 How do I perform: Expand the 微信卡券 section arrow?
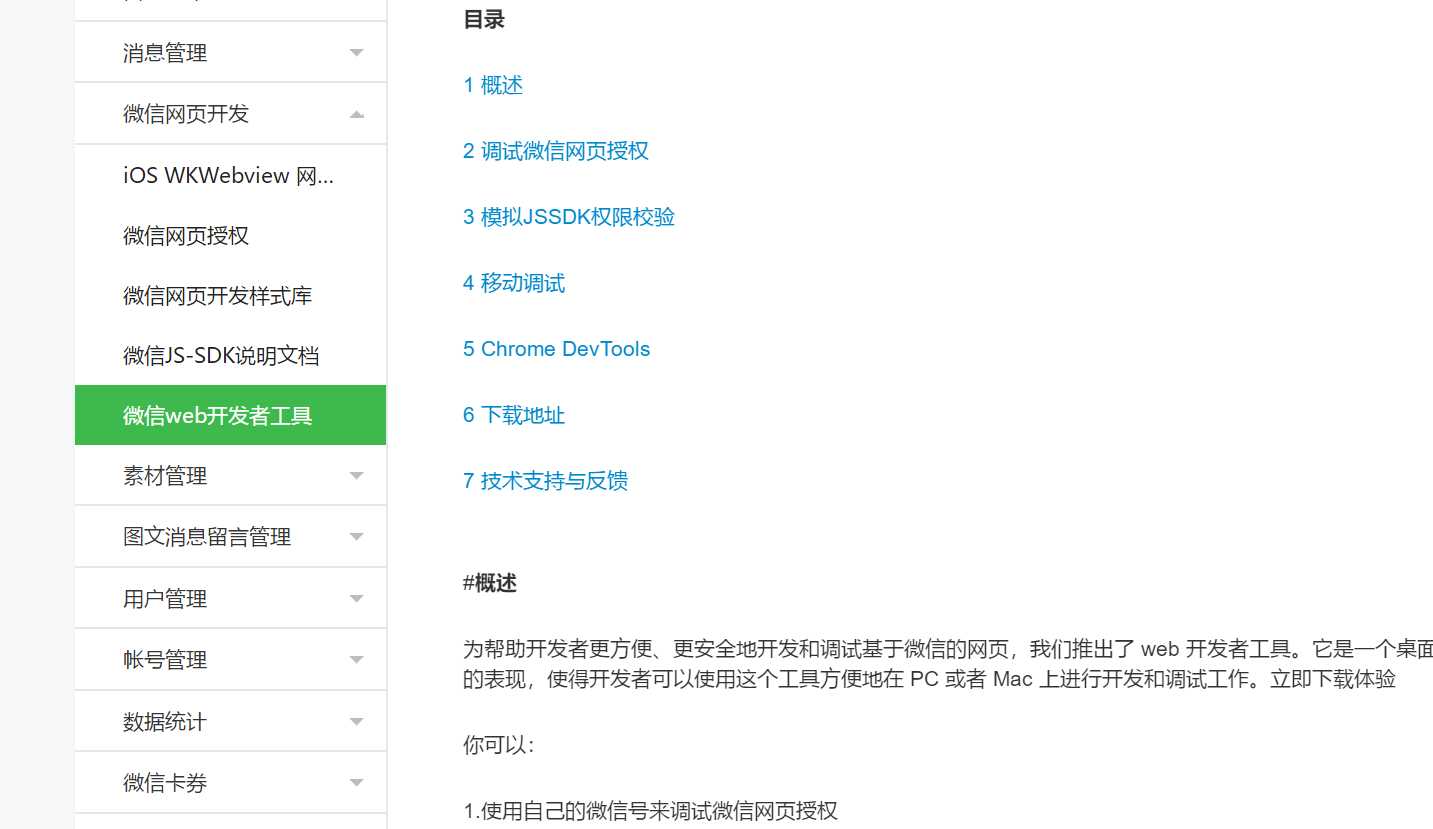(x=357, y=783)
